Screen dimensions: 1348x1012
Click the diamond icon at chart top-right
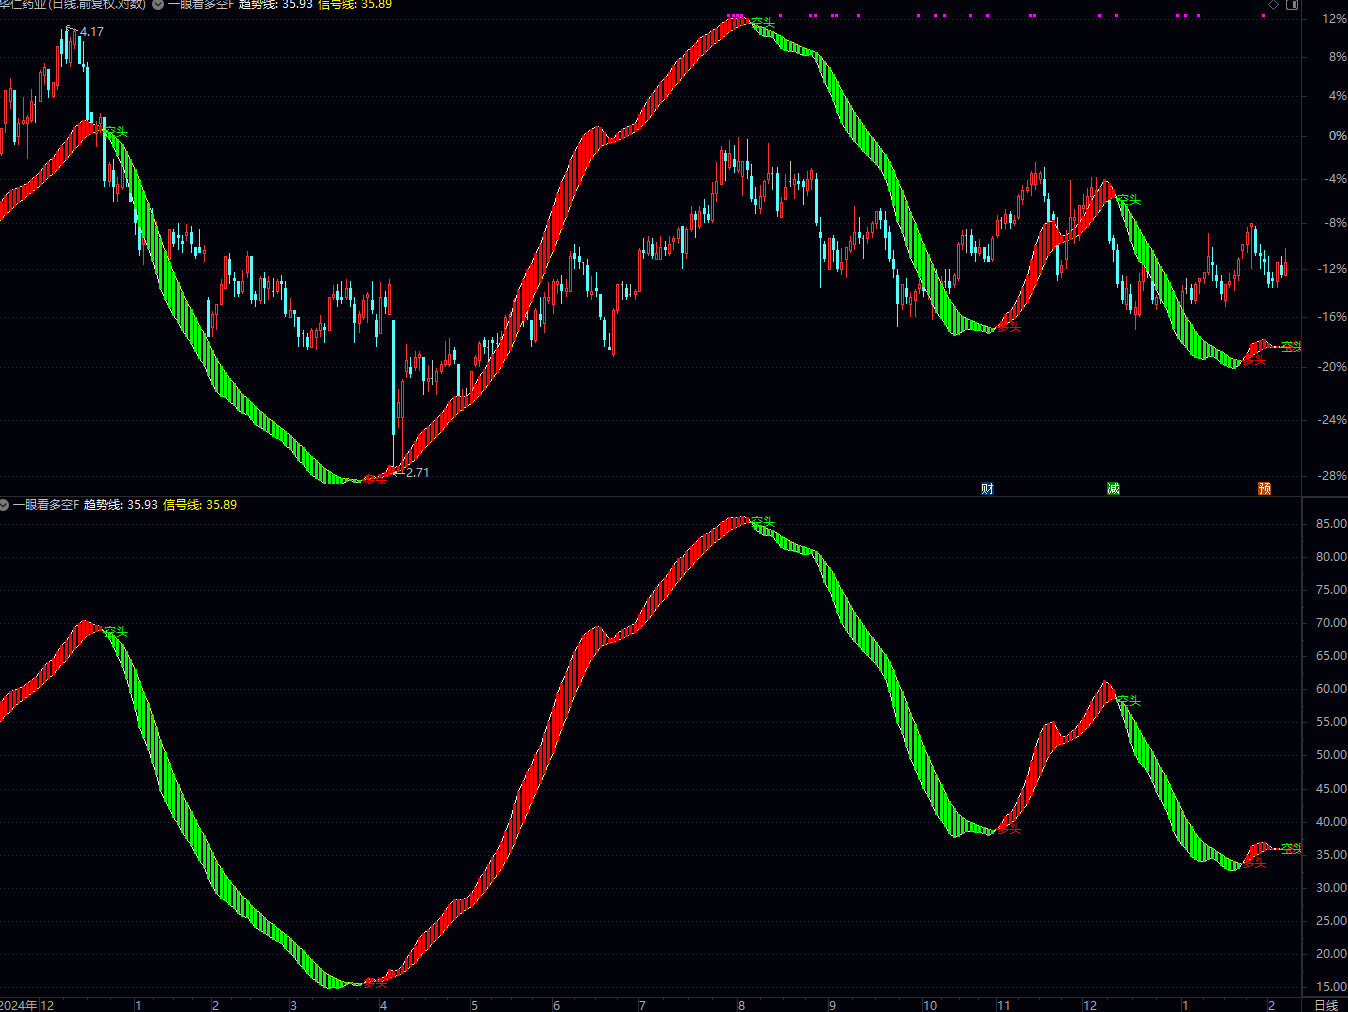point(1273,5)
